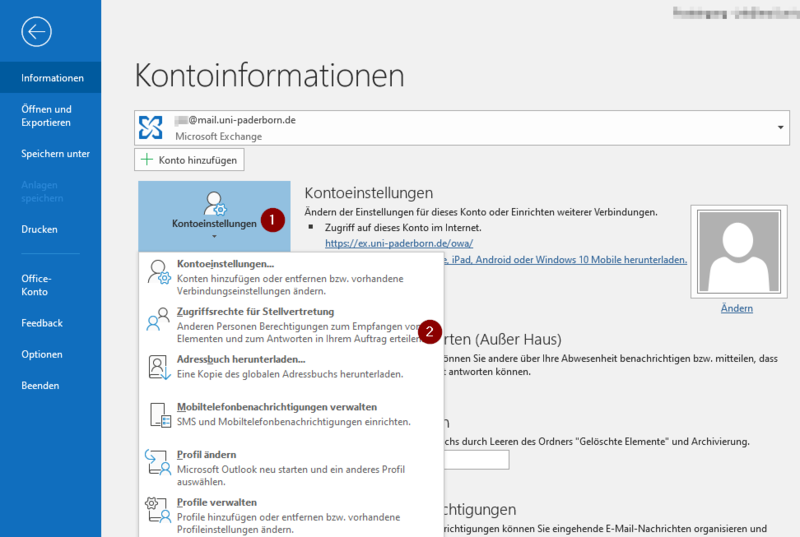Choose Kontoeinstellungen... menu entry title
Screen dimensions: 800x537
pyautogui.click(x=226, y=264)
